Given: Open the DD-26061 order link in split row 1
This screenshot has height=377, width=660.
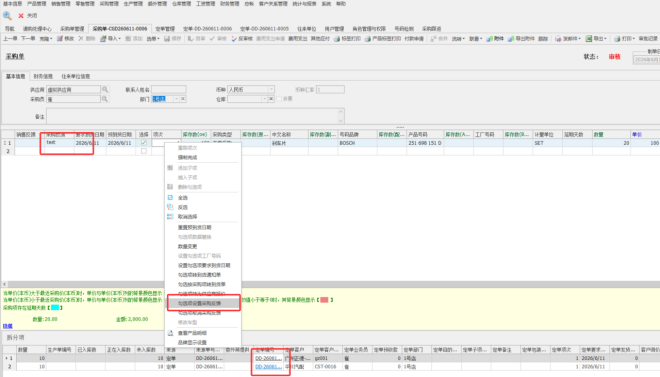Looking at the screenshot, I should (268, 358).
